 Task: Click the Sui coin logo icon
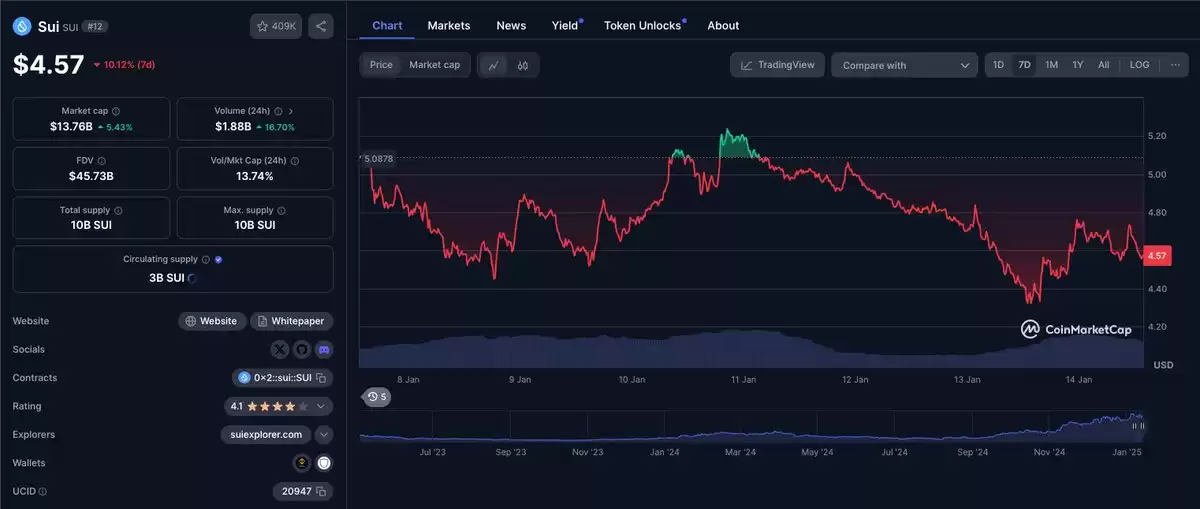click(x=22, y=27)
